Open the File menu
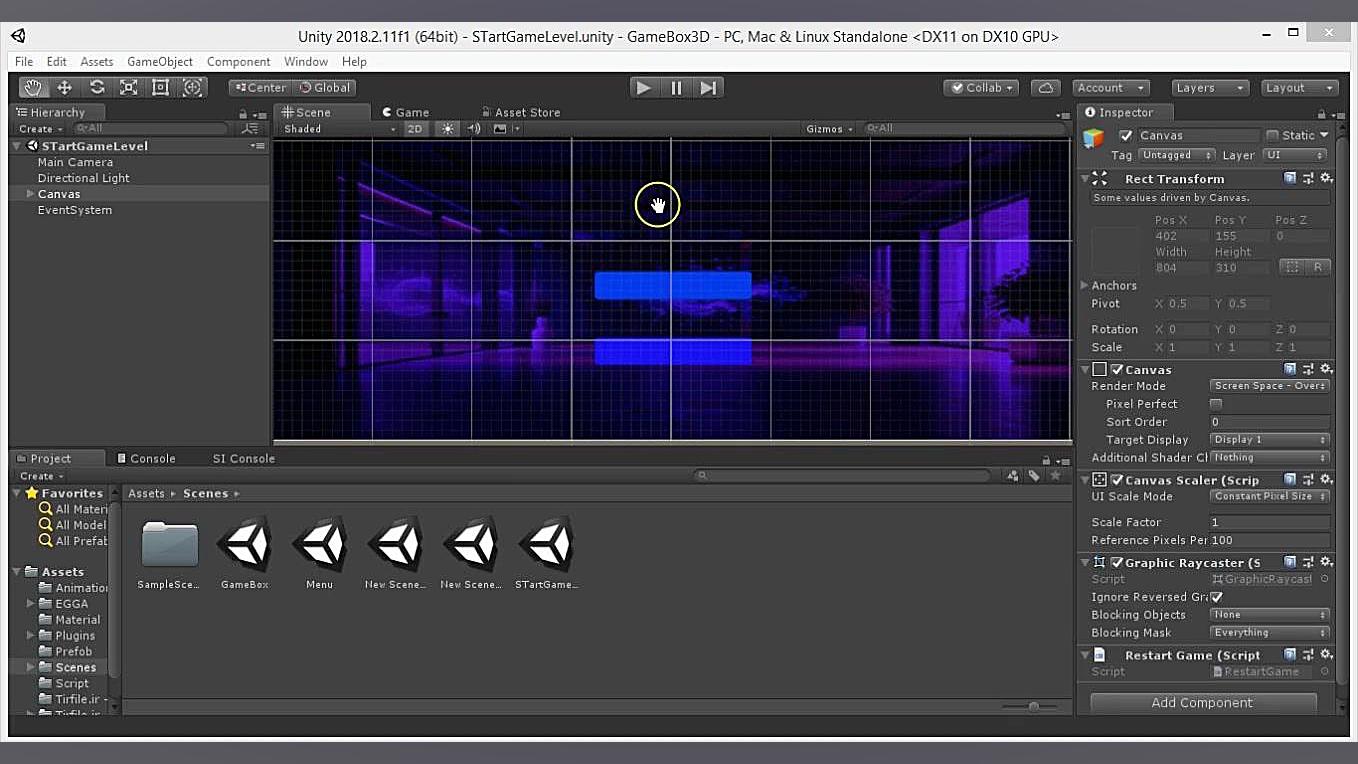This screenshot has height=764, width=1358. coord(24,62)
